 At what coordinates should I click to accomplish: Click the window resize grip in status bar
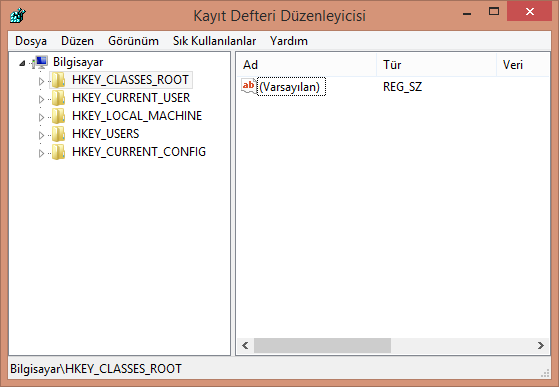[545, 373]
